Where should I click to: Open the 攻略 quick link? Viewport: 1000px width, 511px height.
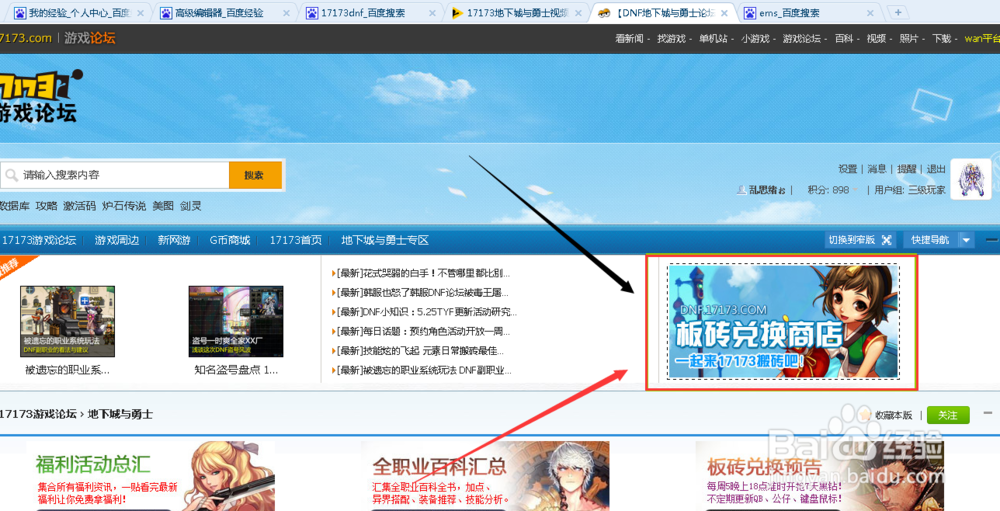(x=47, y=205)
